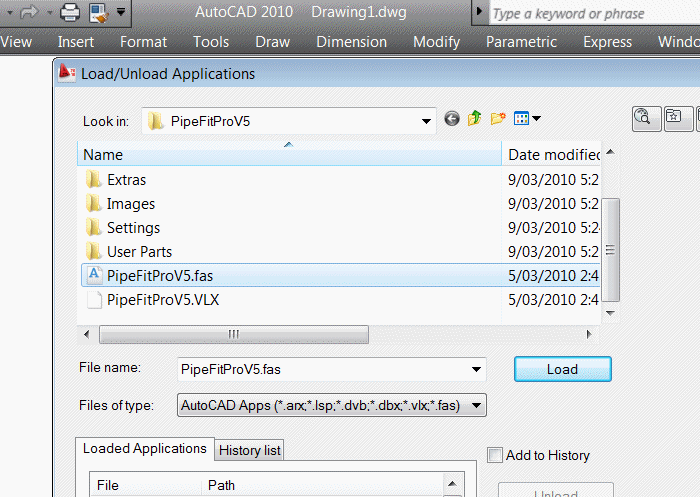Click the Path column header in loaded list
This screenshot has width=700, height=497.
(x=321, y=485)
